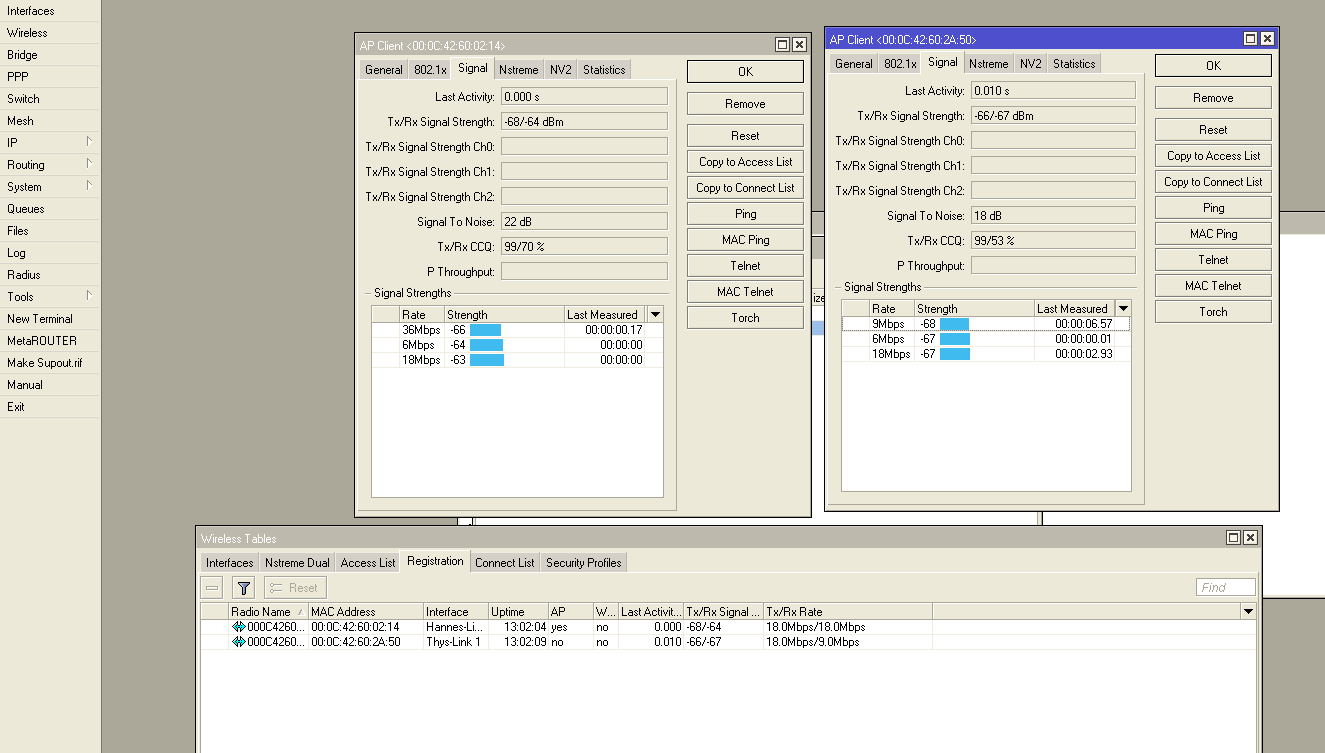Select the registration row icon for Thys-Link 1
This screenshot has height=753, width=1325.
(238, 642)
